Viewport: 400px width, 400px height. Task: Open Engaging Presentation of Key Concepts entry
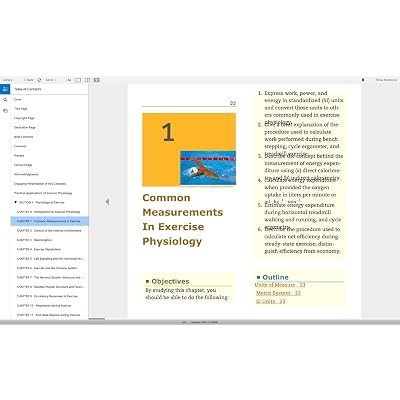[40, 184]
